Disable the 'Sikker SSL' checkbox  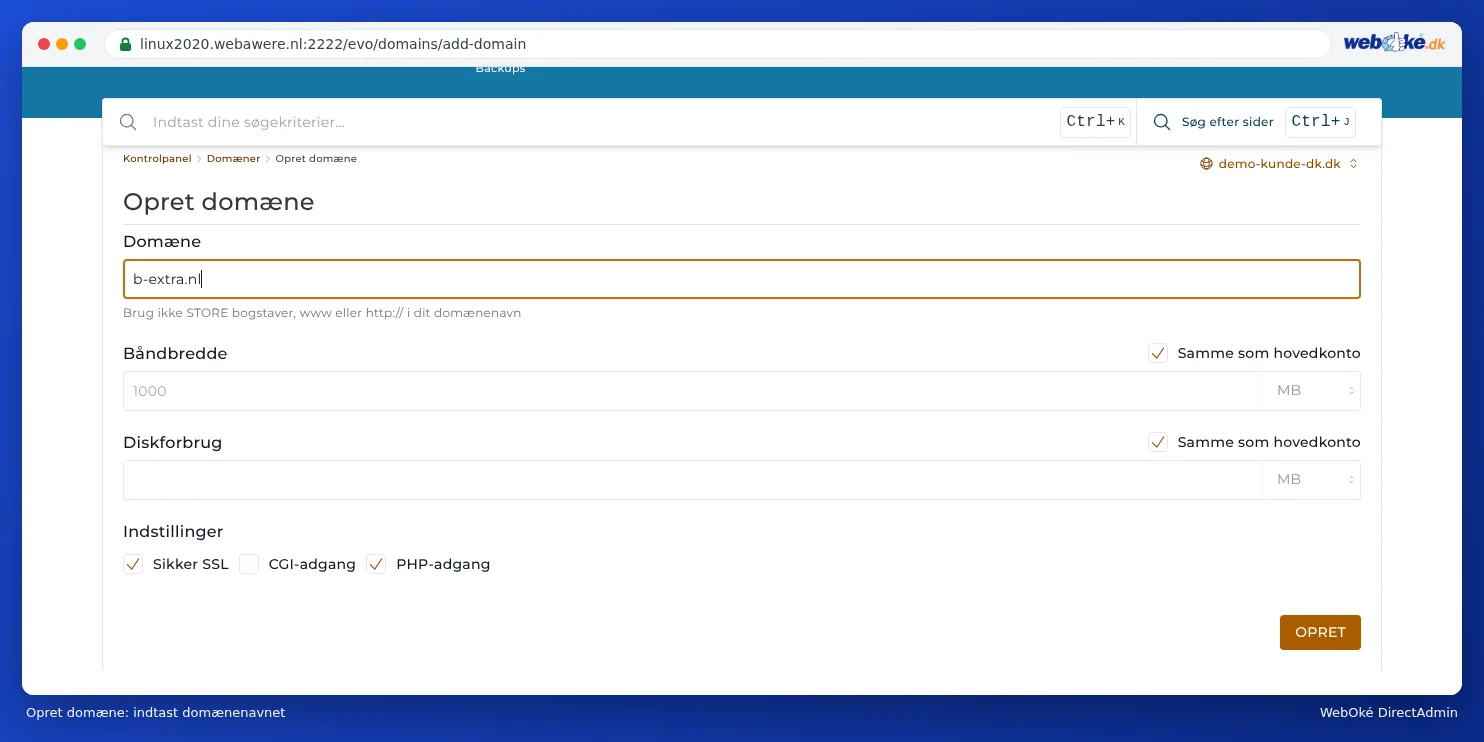click(133, 564)
